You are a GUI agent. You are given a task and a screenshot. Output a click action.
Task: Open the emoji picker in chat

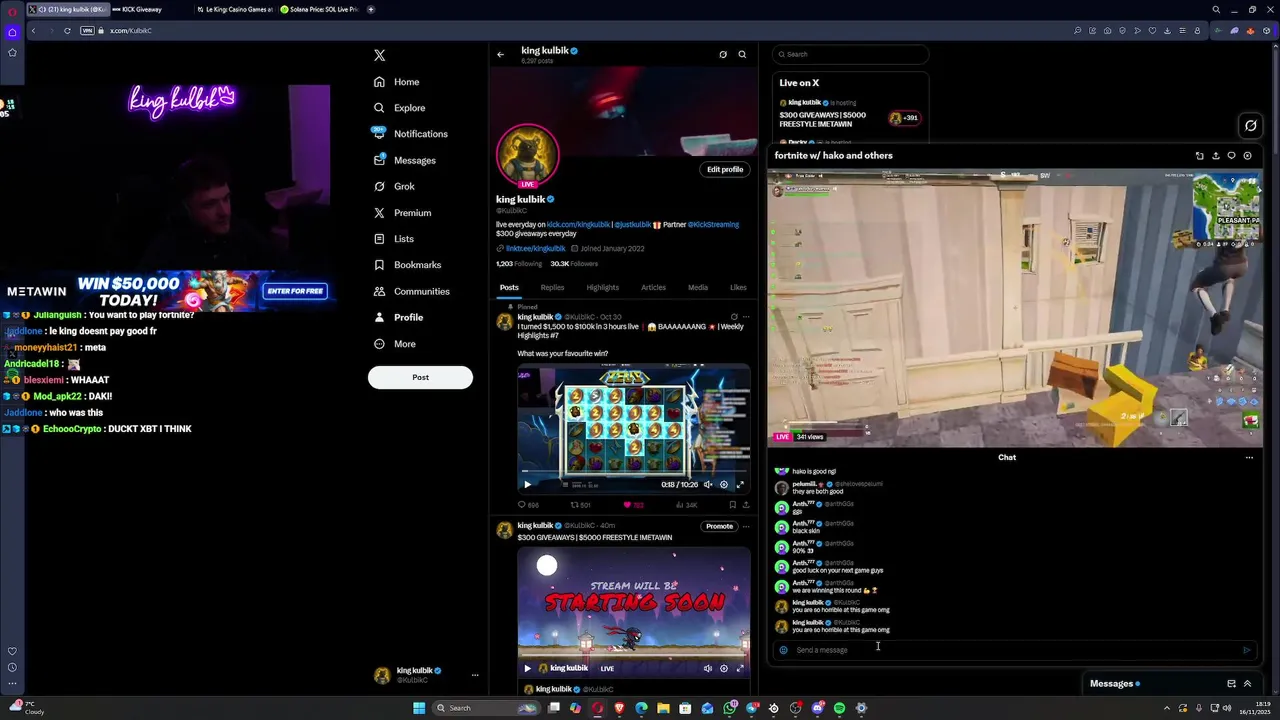[x=784, y=650]
